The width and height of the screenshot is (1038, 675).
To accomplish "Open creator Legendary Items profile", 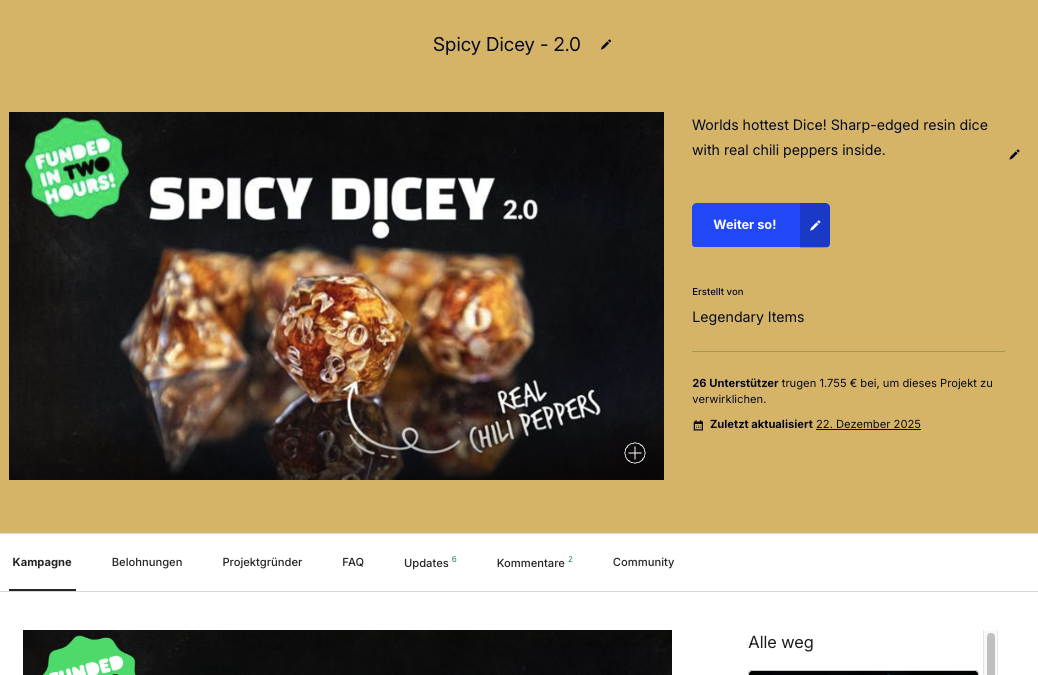I will coord(748,317).
